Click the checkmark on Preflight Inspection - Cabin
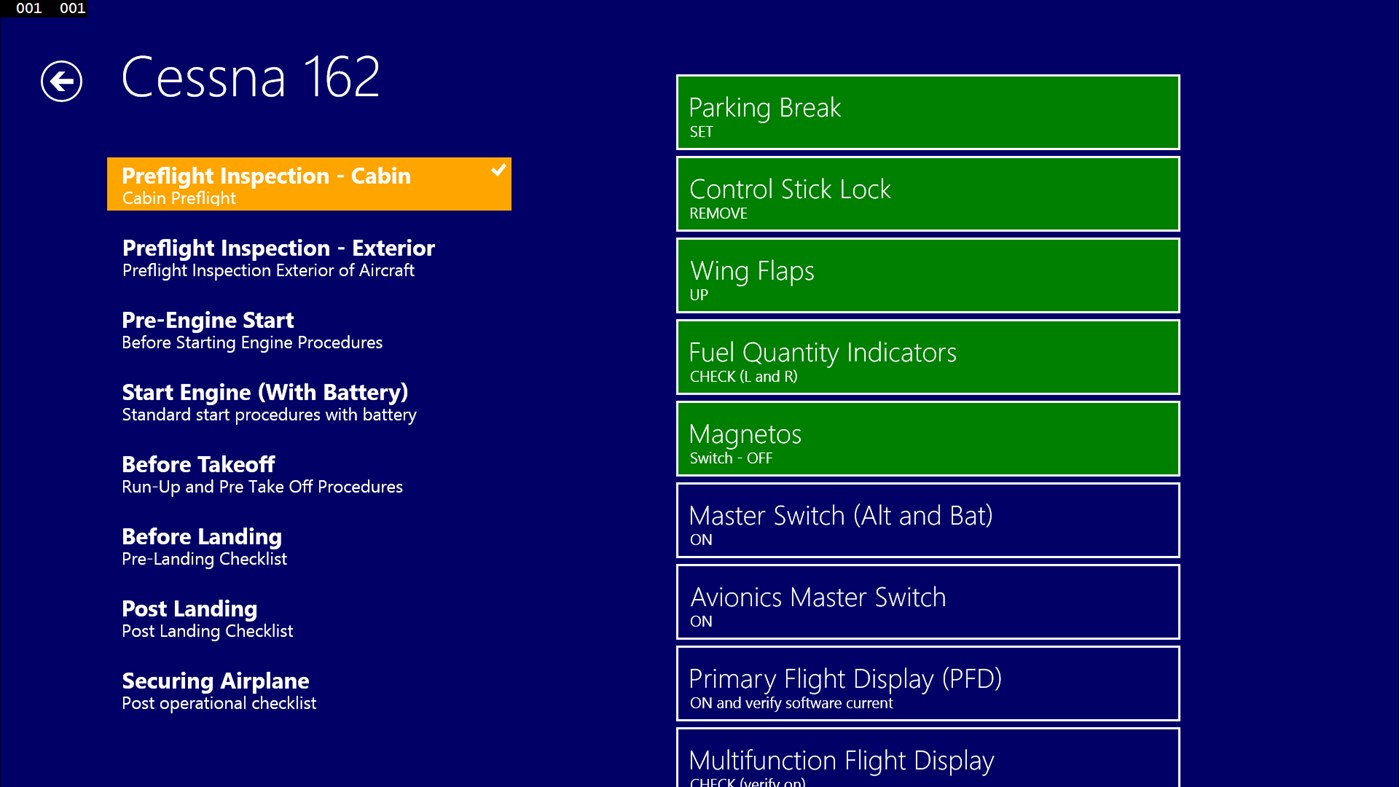Viewport: 1399px width, 787px height. (x=497, y=170)
